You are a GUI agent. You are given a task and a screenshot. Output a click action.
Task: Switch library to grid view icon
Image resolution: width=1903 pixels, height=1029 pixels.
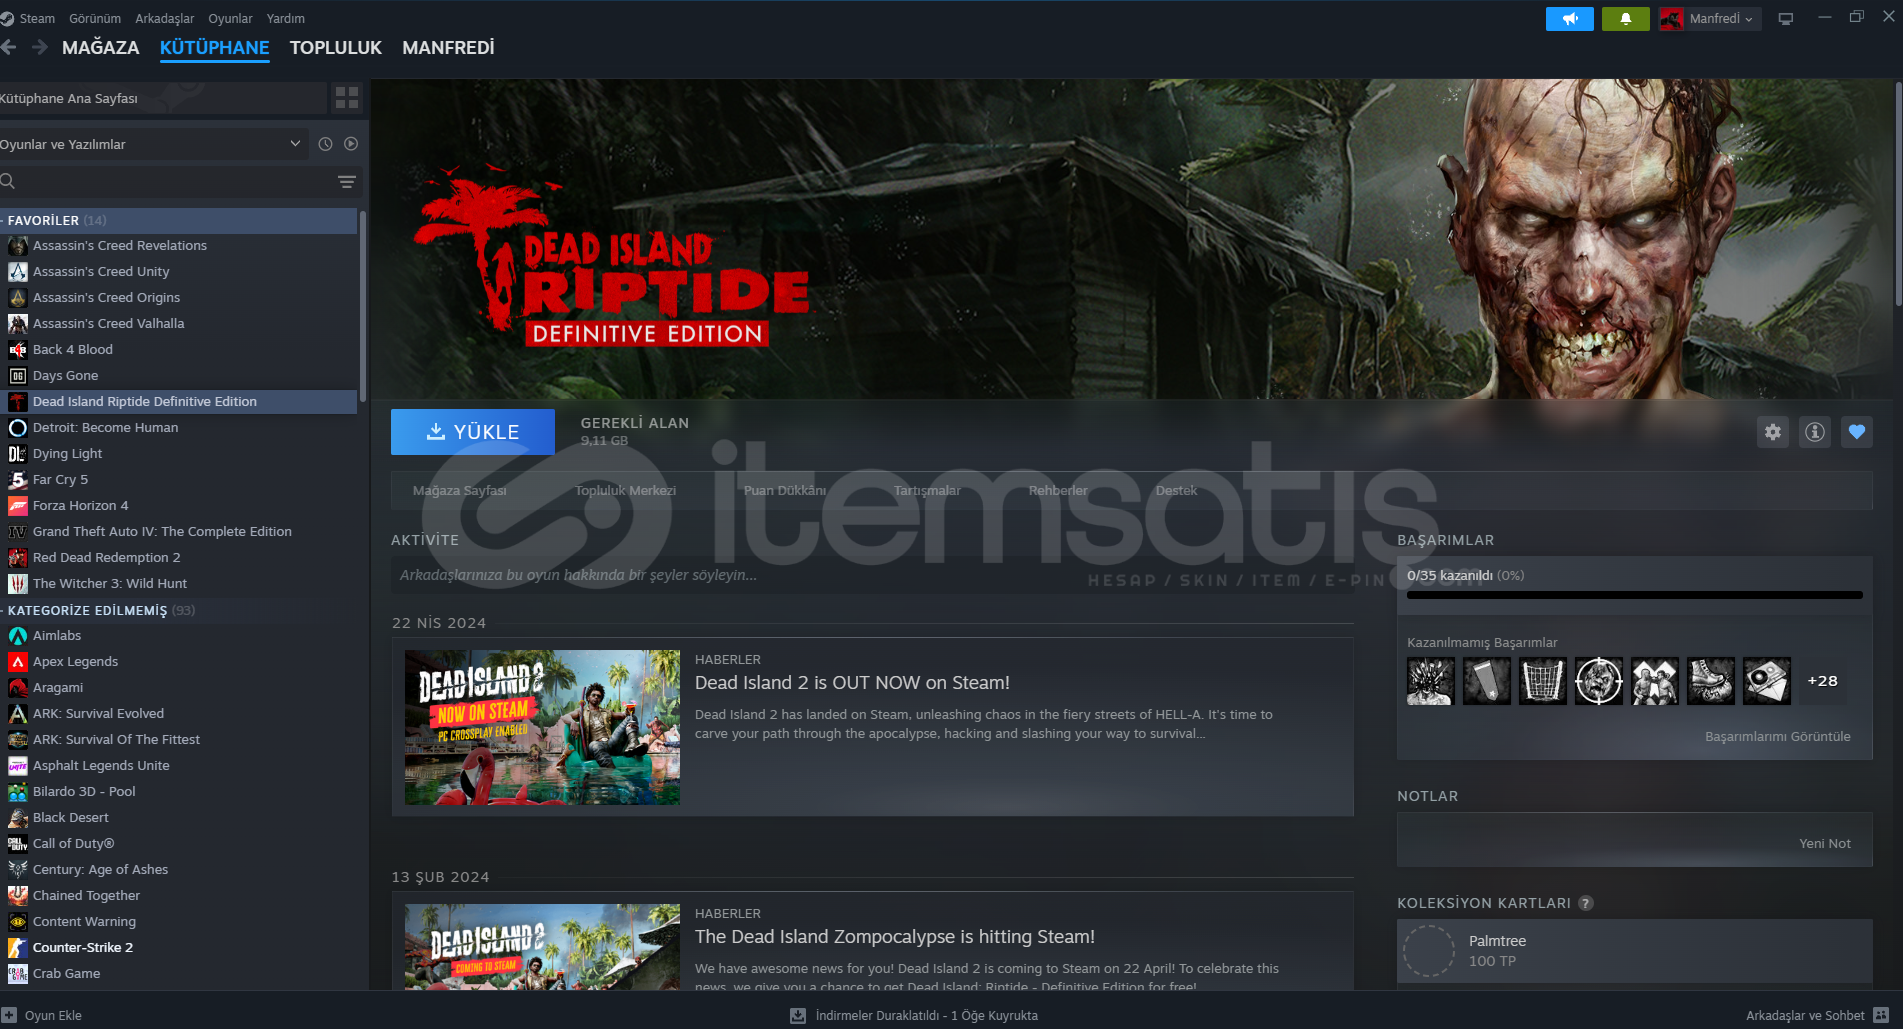pos(347,97)
